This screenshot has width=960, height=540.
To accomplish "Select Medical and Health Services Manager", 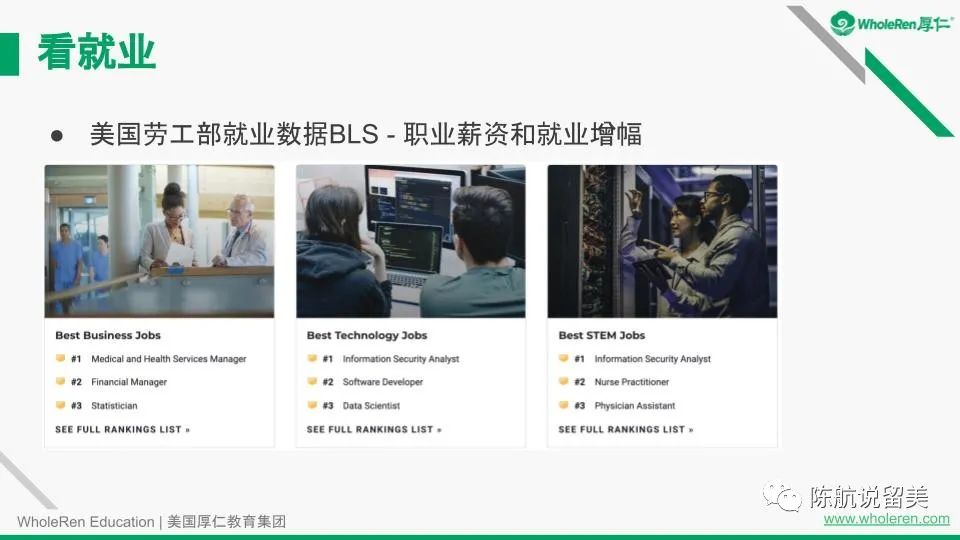I will pyautogui.click(x=168, y=359).
